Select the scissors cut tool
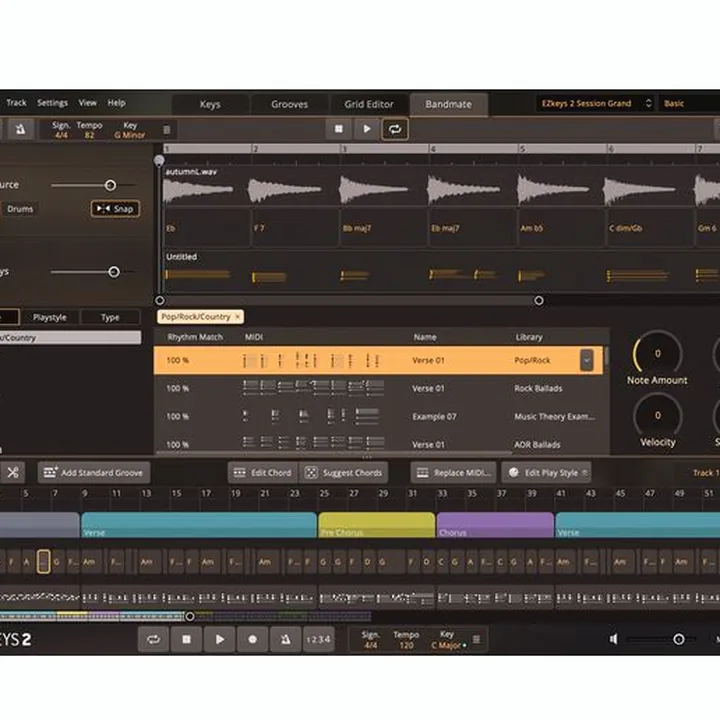 tap(13, 472)
